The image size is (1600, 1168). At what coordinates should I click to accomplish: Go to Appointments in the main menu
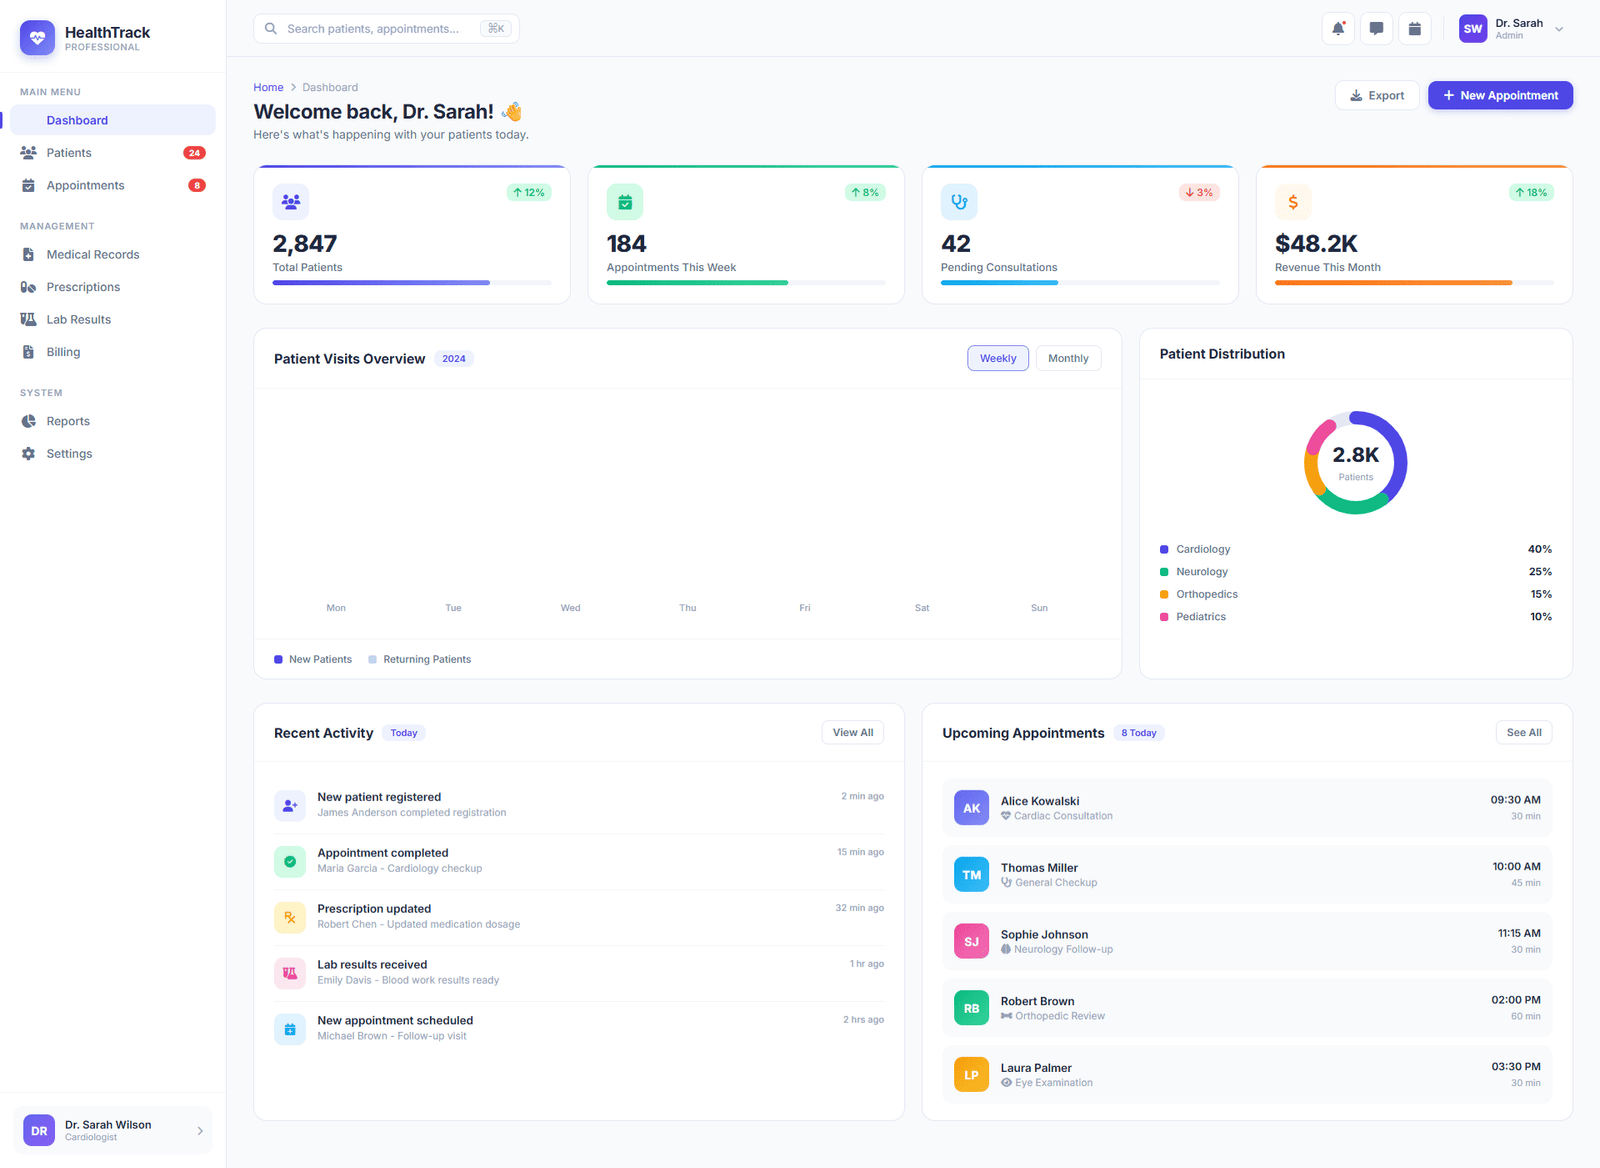pyautogui.click(x=85, y=185)
